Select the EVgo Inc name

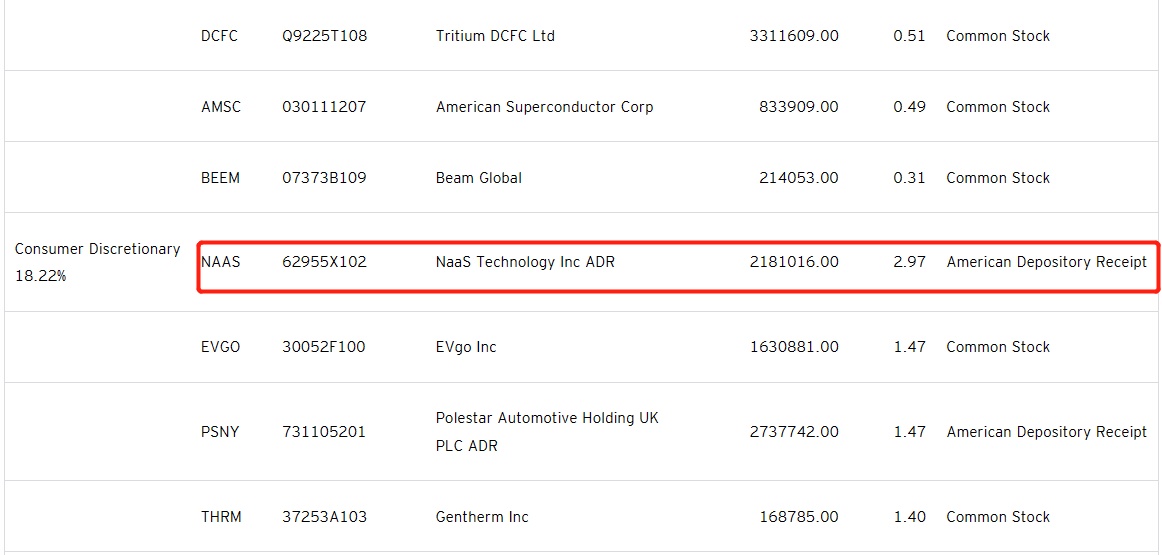pyautogui.click(x=466, y=347)
